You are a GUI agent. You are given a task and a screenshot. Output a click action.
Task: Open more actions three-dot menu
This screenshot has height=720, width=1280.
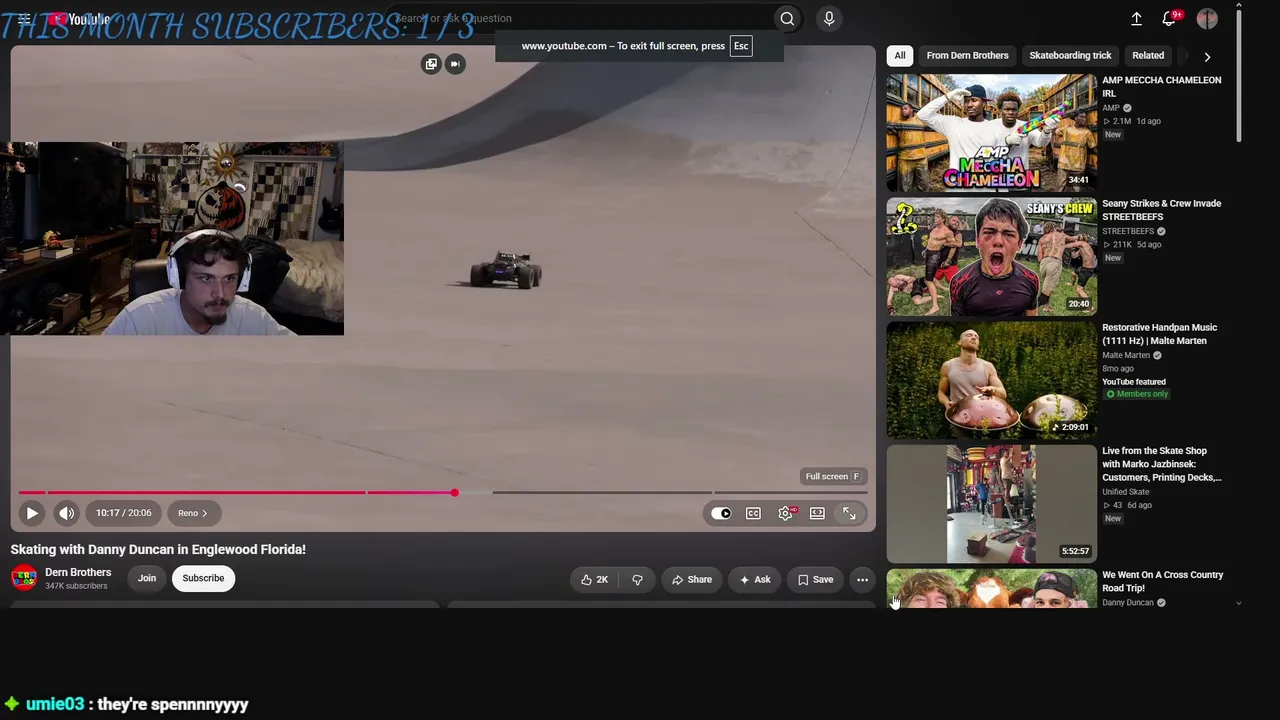tap(862, 579)
